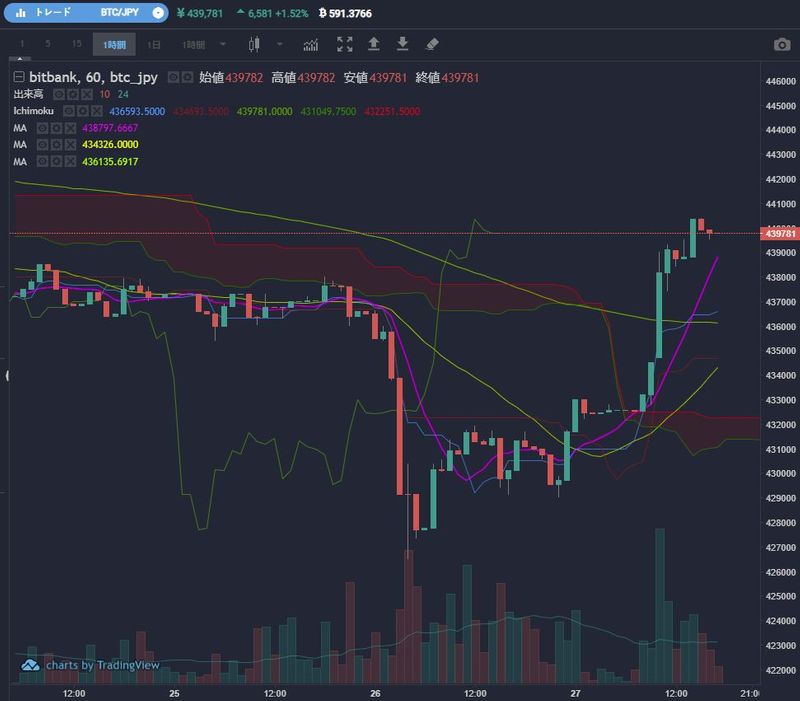Open the candlestick chart style selector

pos(254,45)
